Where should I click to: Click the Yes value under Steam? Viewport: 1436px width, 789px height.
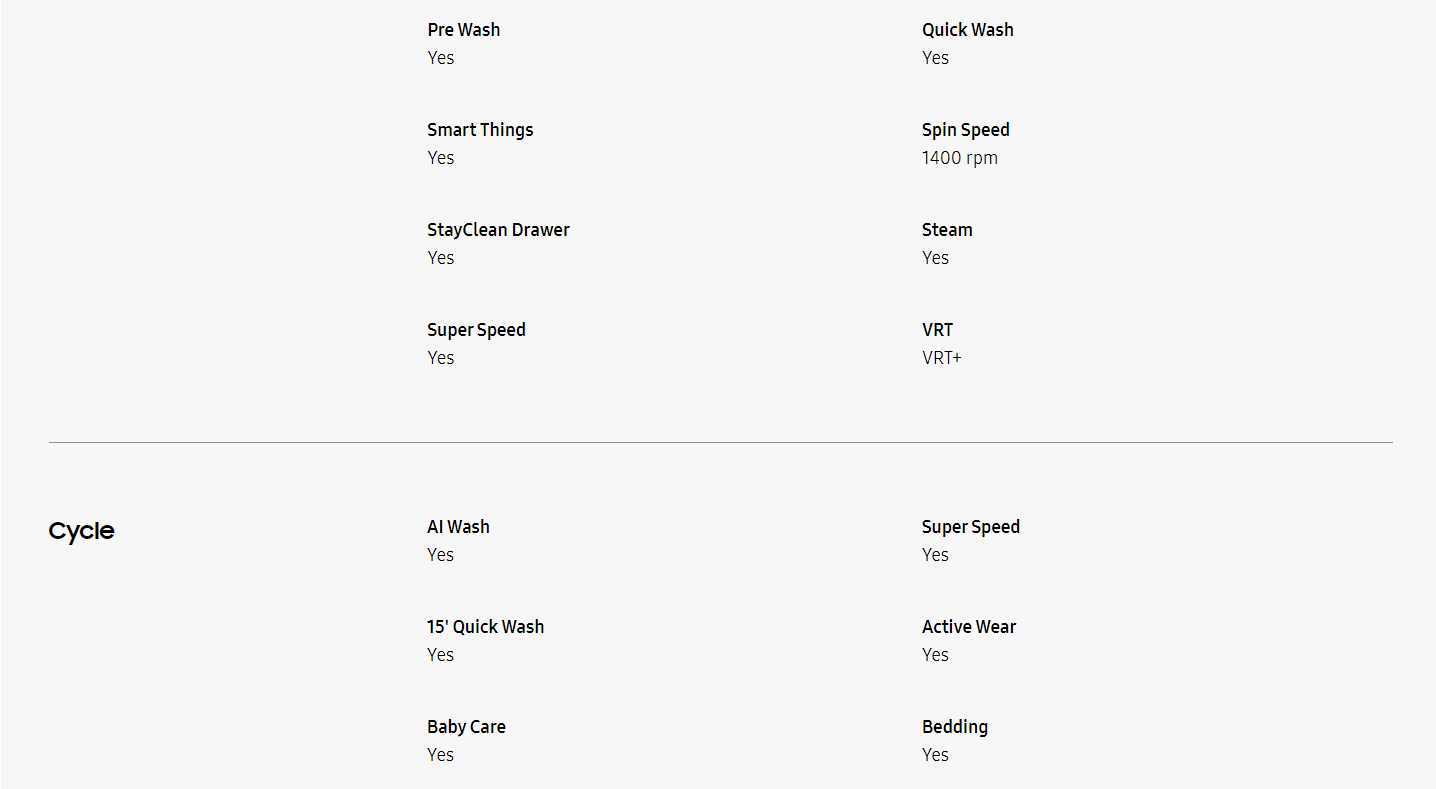935,258
